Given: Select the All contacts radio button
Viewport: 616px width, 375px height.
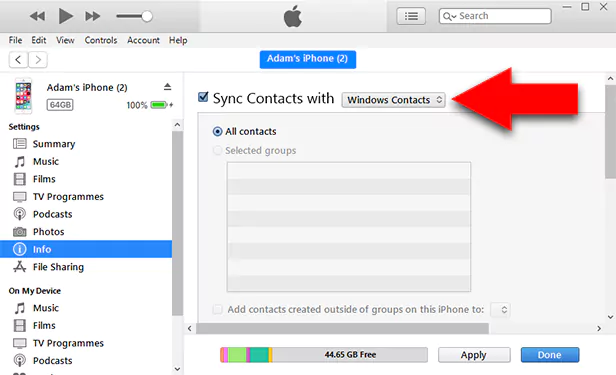Looking at the screenshot, I should point(217,132).
